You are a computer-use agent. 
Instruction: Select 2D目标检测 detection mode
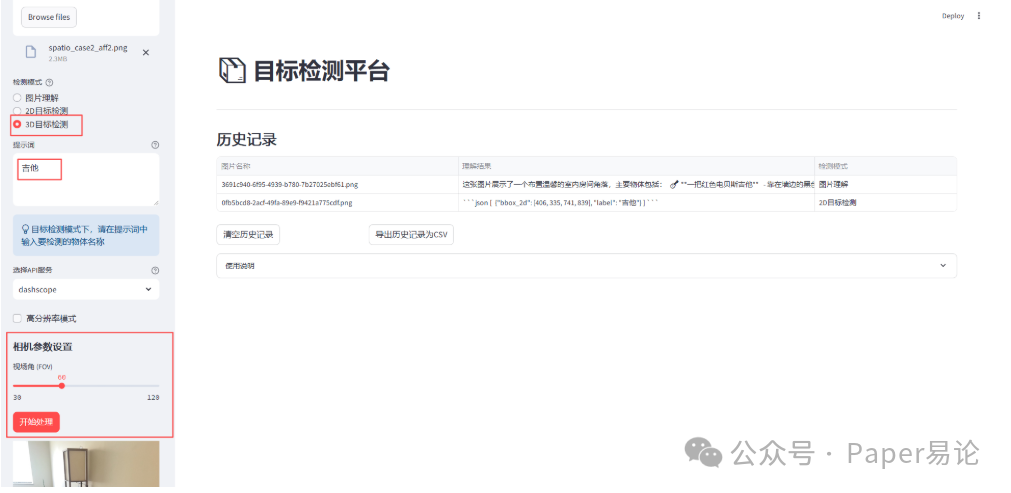pos(40,111)
